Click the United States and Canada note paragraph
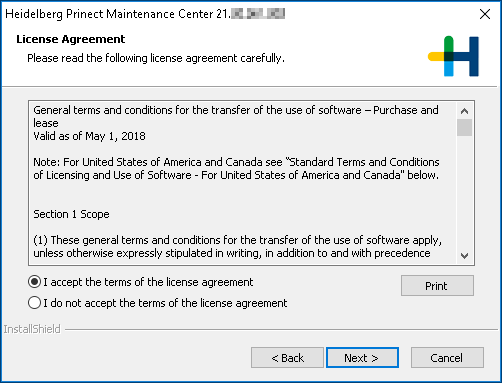This screenshot has height=383, width=502. click(236, 169)
